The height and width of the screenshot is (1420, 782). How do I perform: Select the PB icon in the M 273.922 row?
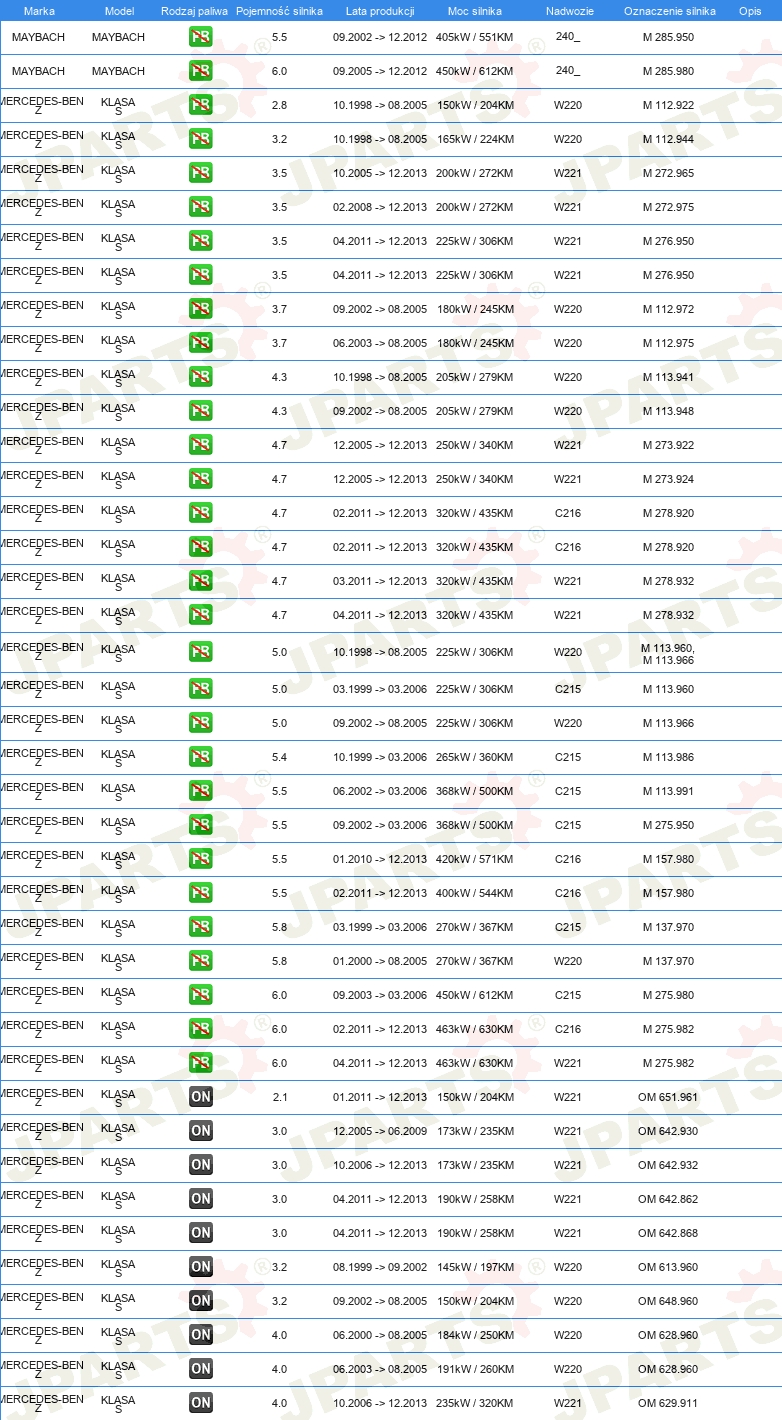click(x=201, y=446)
